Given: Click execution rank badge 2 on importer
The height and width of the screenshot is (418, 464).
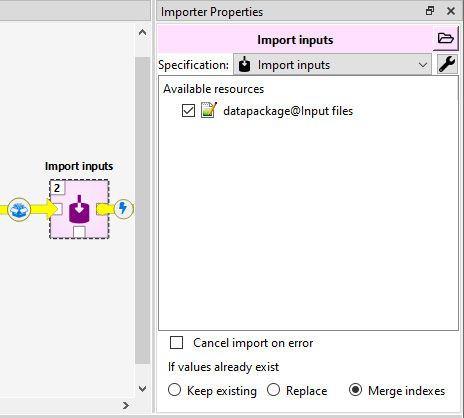Looking at the screenshot, I should [57, 188].
